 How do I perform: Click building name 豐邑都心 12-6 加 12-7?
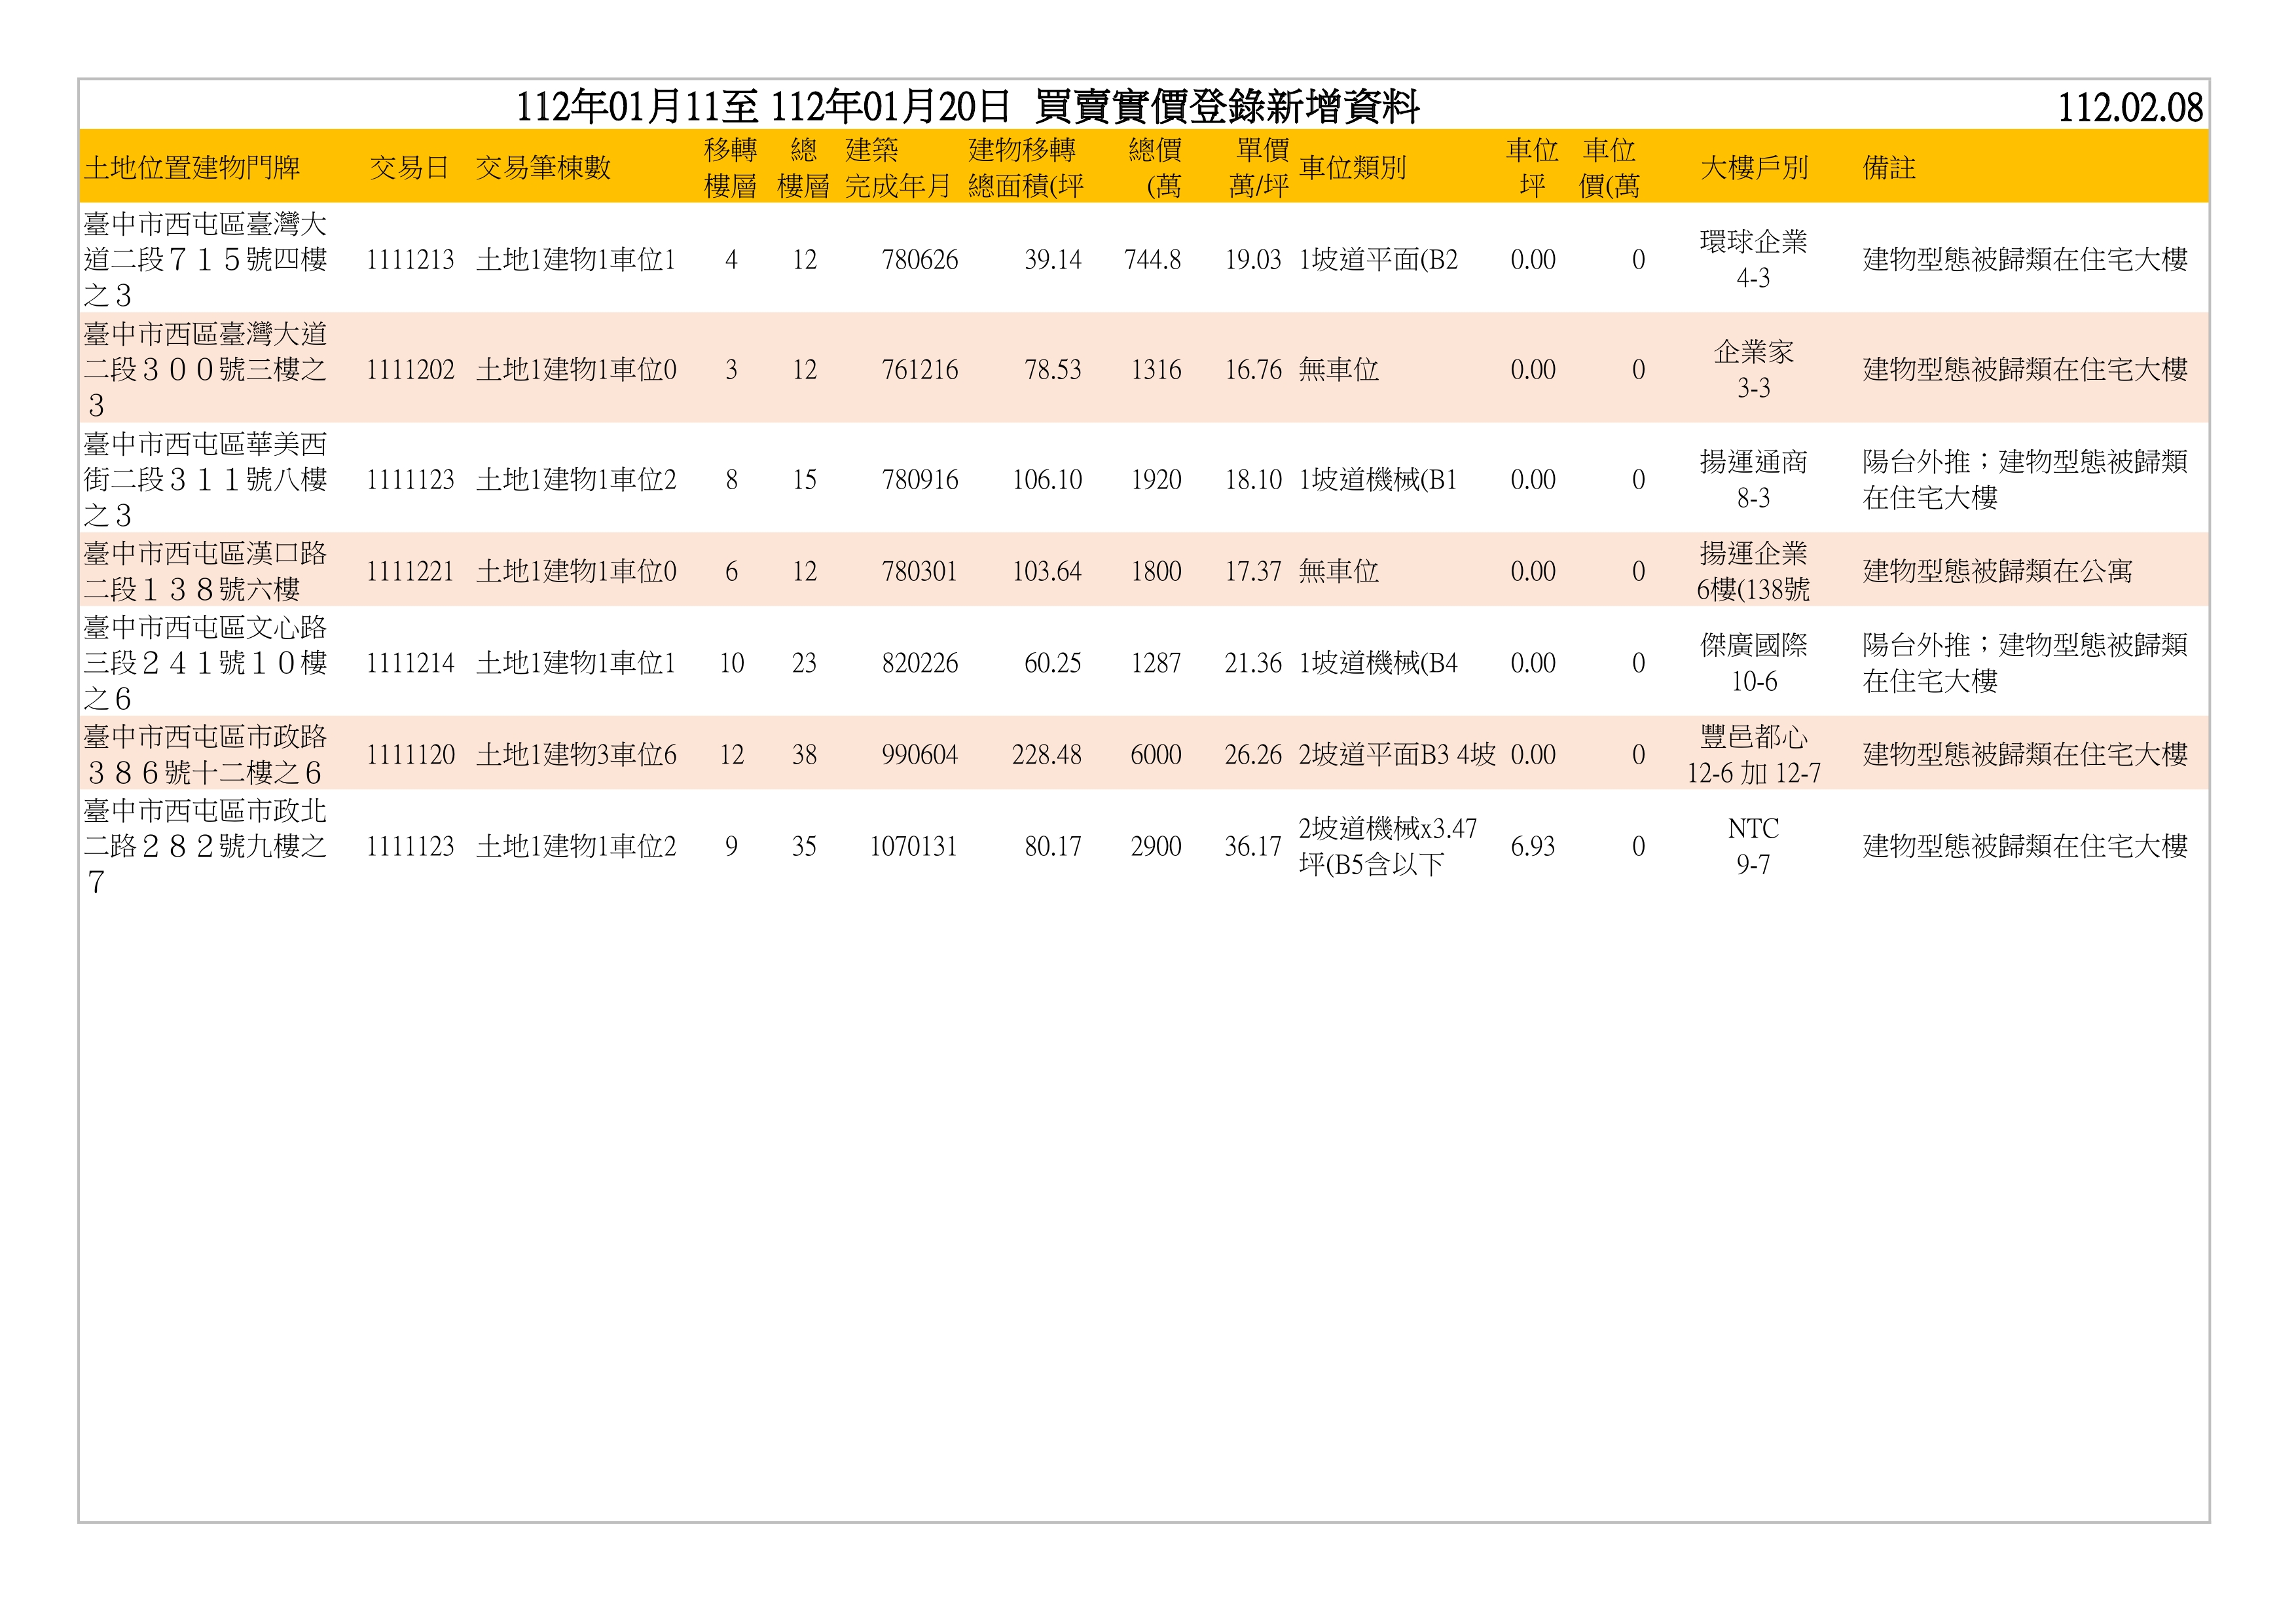click(x=1754, y=754)
